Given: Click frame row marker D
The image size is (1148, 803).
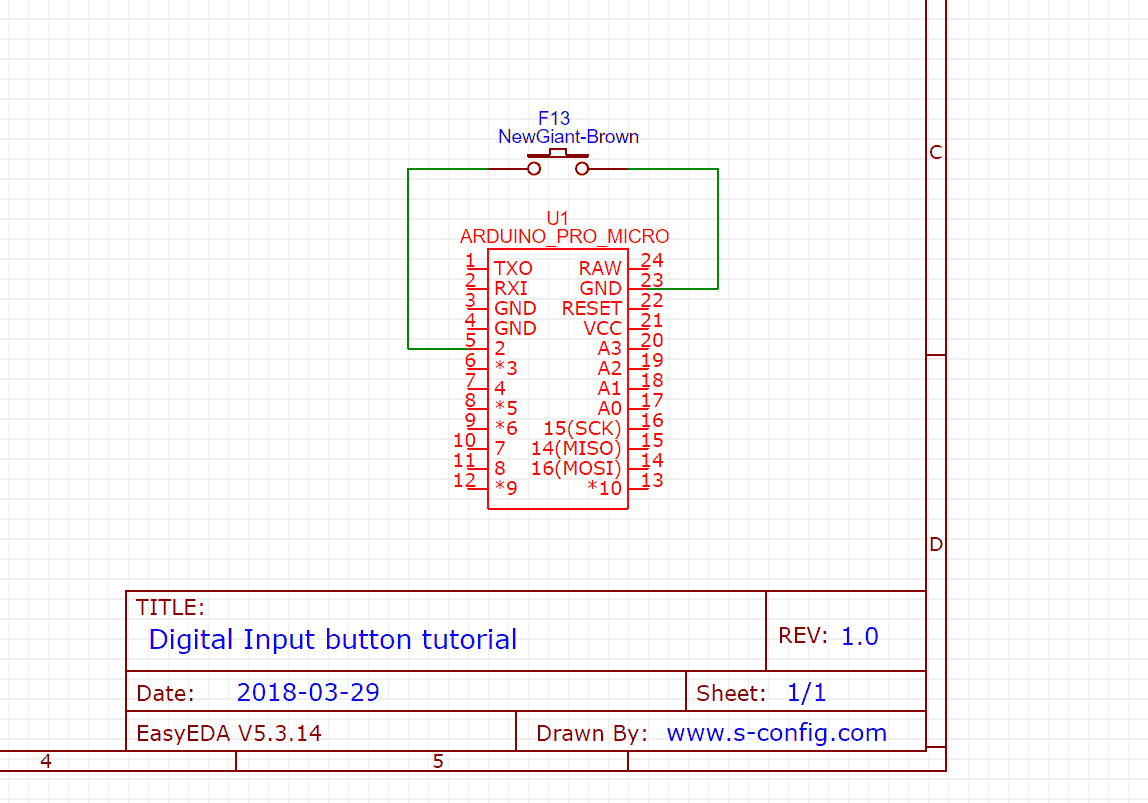Looking at the screenshot, I should coord(936,545).
